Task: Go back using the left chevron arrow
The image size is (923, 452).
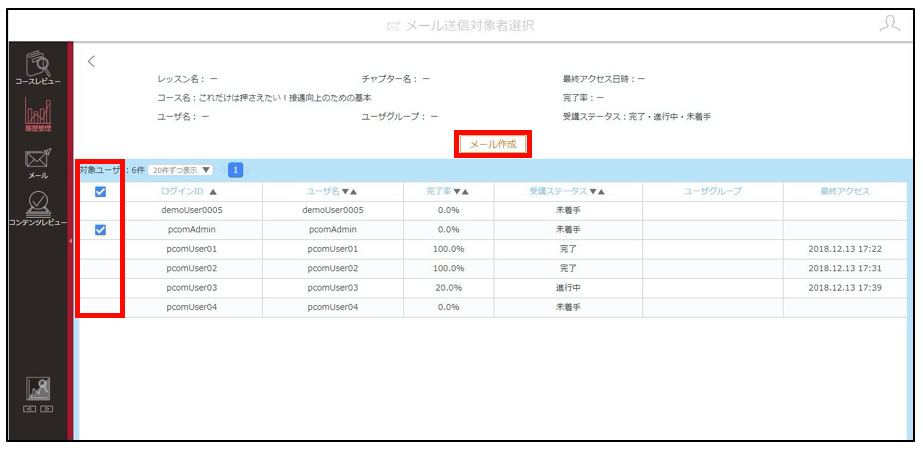Action: [x=91, y=61]
